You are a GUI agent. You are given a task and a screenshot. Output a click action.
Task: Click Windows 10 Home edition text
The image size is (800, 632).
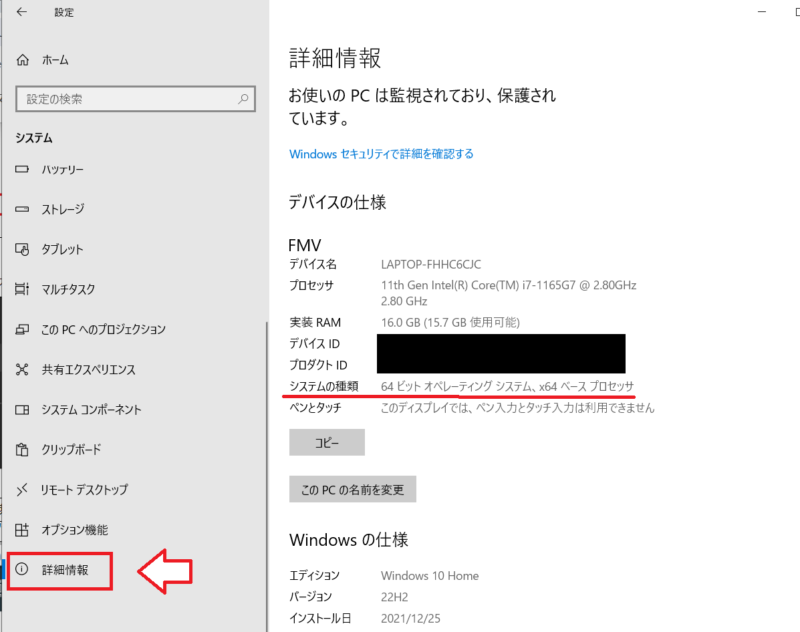click(x=430, y=576)
